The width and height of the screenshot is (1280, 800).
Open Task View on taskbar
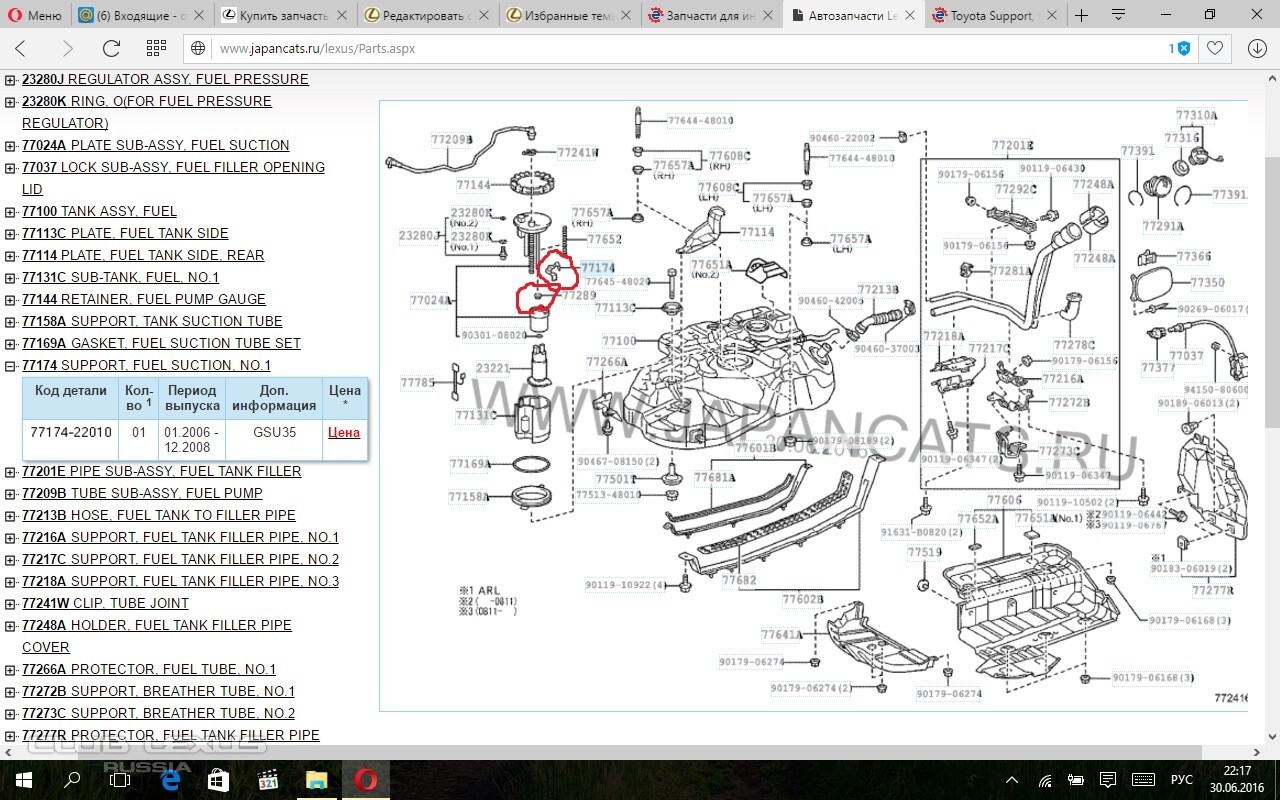pyautogui.click(x=120, y=780)
